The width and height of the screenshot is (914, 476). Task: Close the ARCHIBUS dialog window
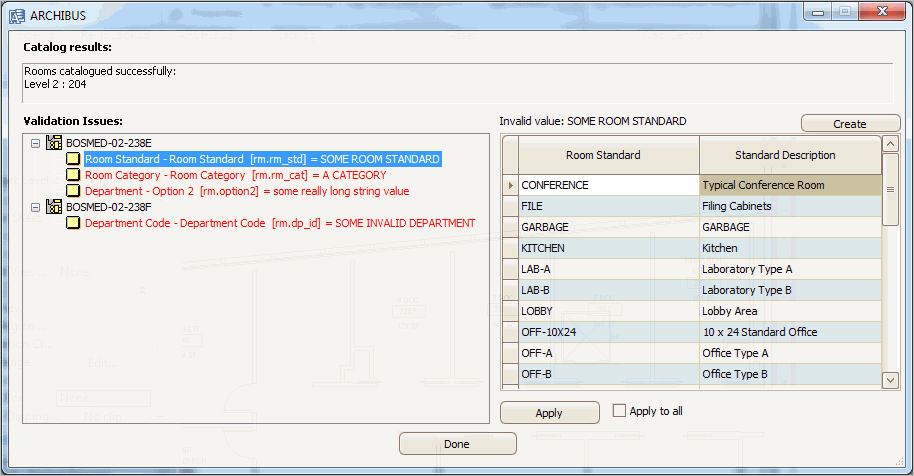tap(883, 12)
